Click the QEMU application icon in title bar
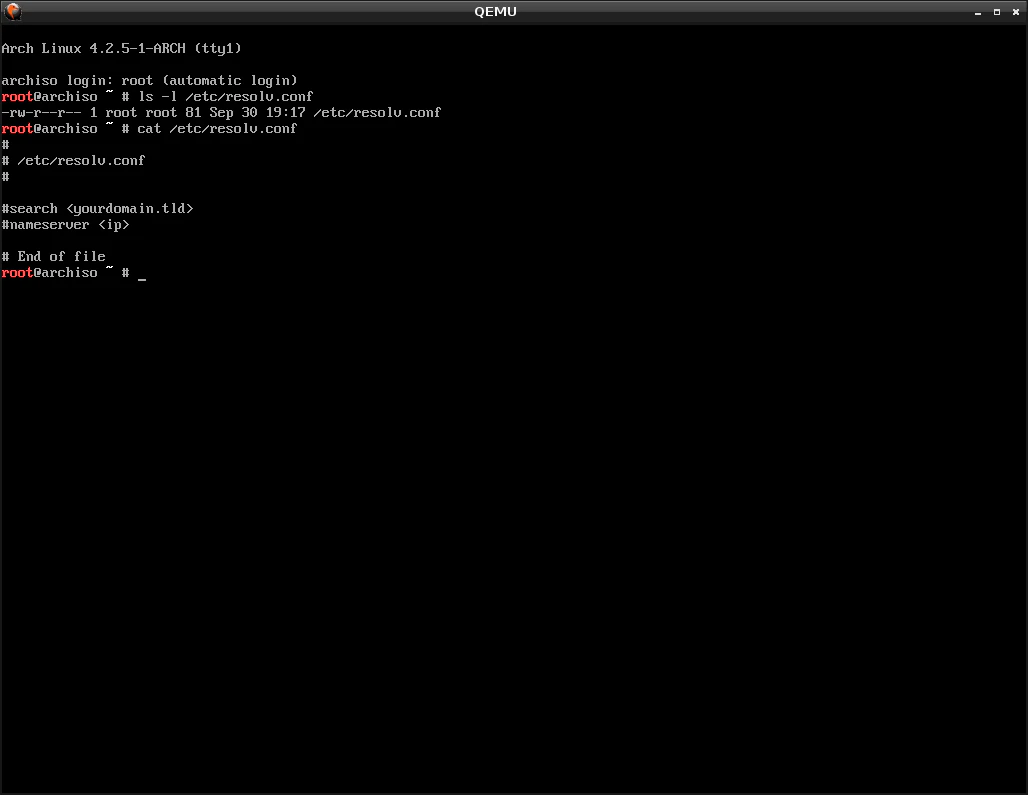Screen dimensions: 1028x795 (x=12, y=11)
